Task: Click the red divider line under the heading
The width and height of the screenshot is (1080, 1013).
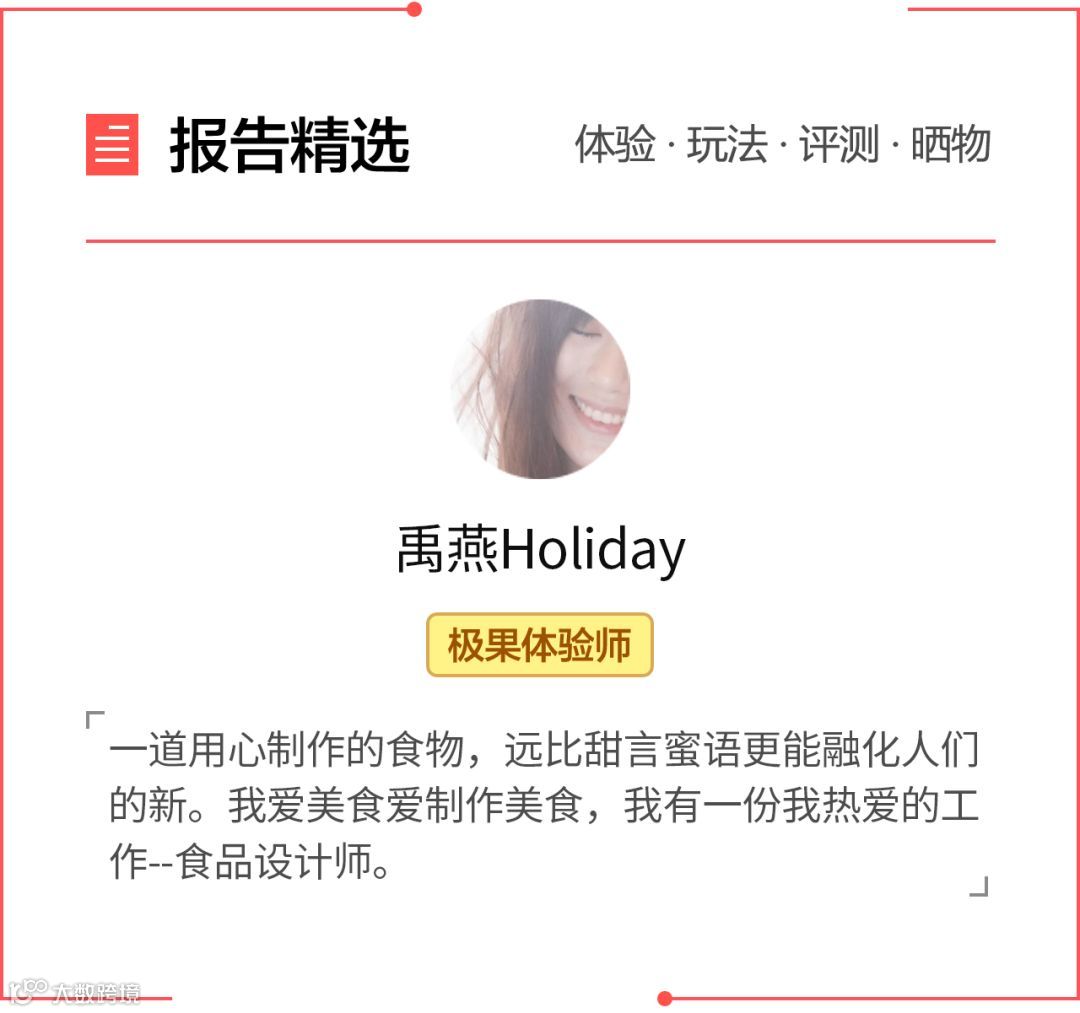Action: 541,241
